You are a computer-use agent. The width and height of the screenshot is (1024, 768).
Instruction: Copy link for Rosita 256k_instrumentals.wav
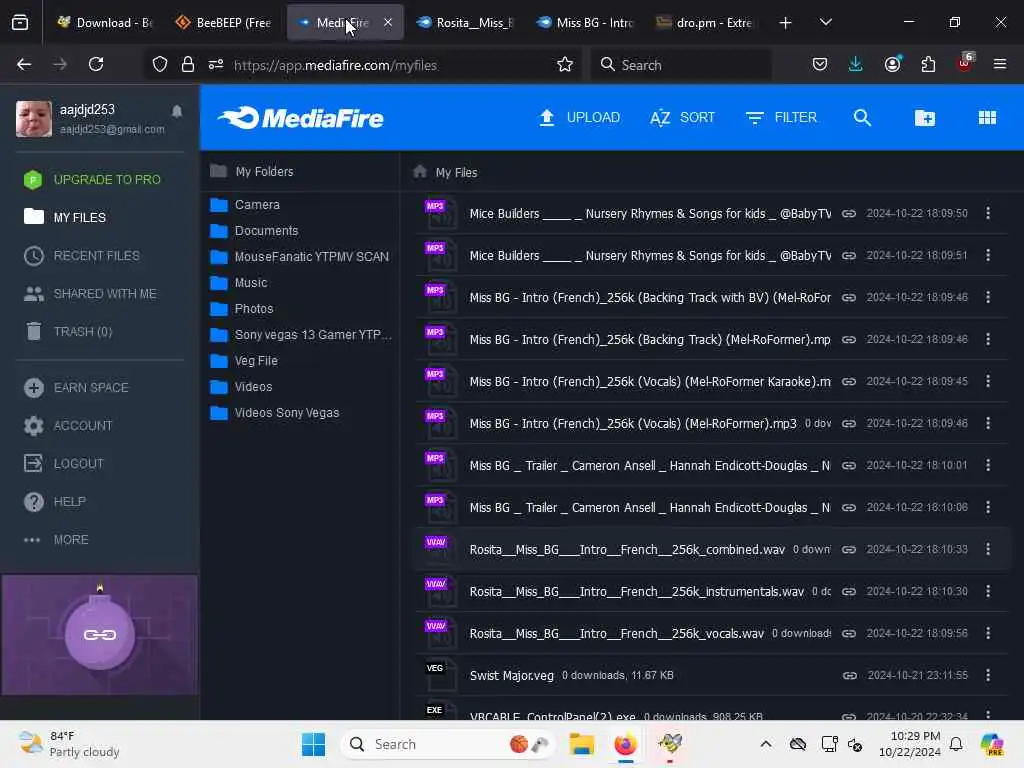(x=848, y=592)
